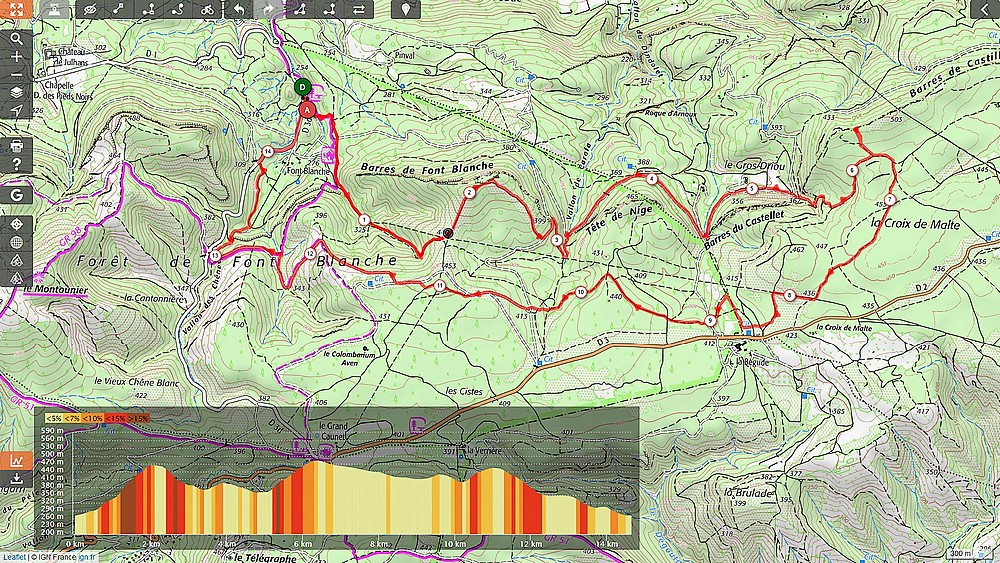Viewport: 1000px width, 563px height.
Task: Click the <5% slope legend swatch
Action: pyautogui.click(x=54, y=418)
